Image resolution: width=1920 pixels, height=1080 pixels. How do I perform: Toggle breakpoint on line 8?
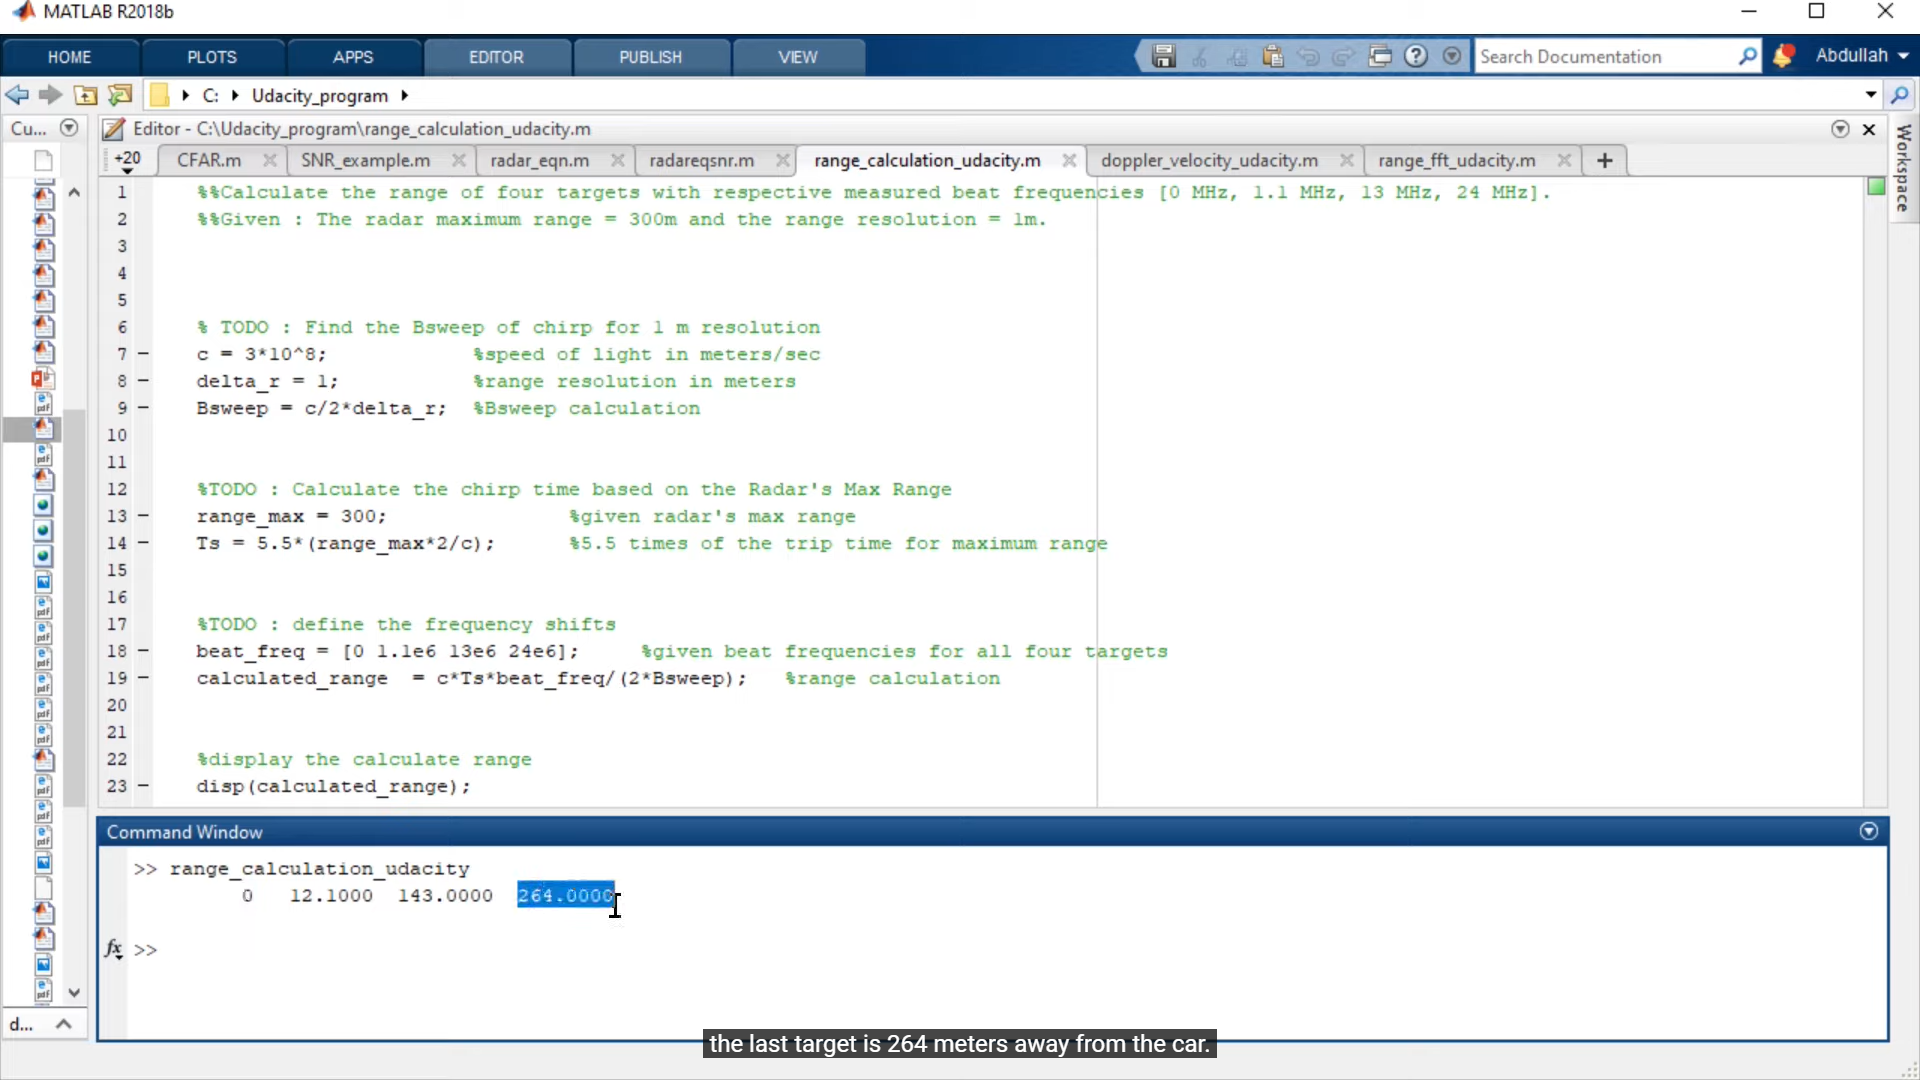[x=143, y=381]
